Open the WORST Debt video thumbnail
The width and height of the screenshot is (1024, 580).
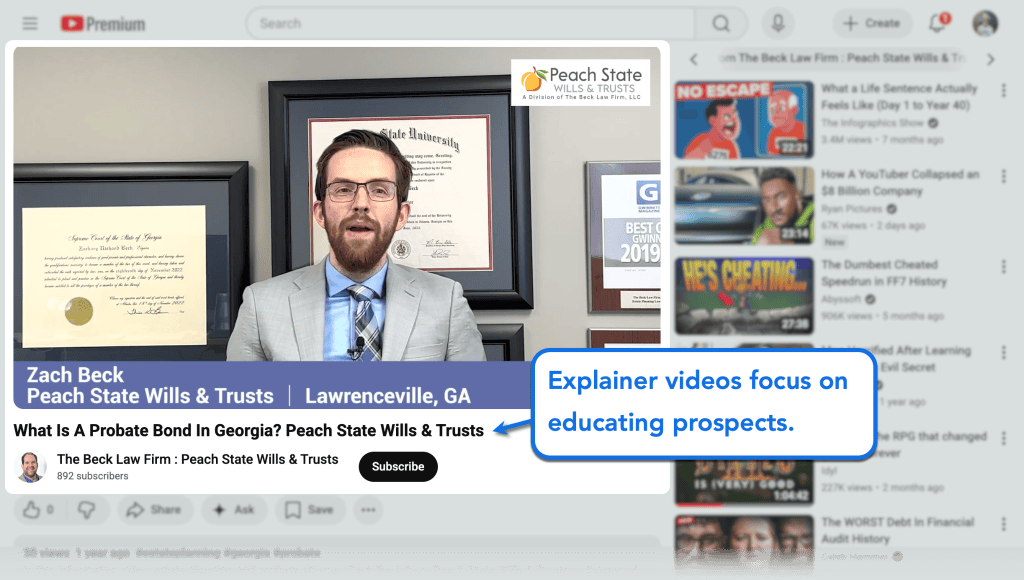tap(744, 541)
